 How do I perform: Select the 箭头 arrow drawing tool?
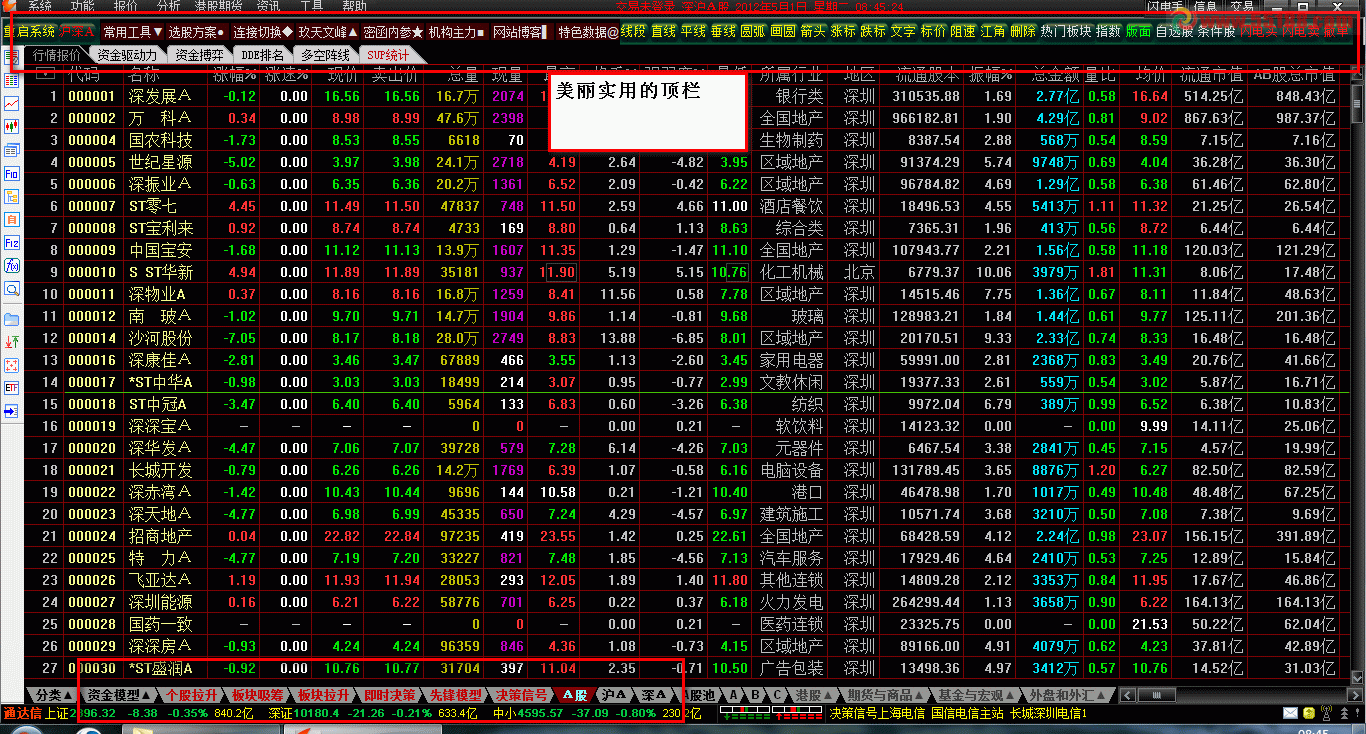coord(813,32)
